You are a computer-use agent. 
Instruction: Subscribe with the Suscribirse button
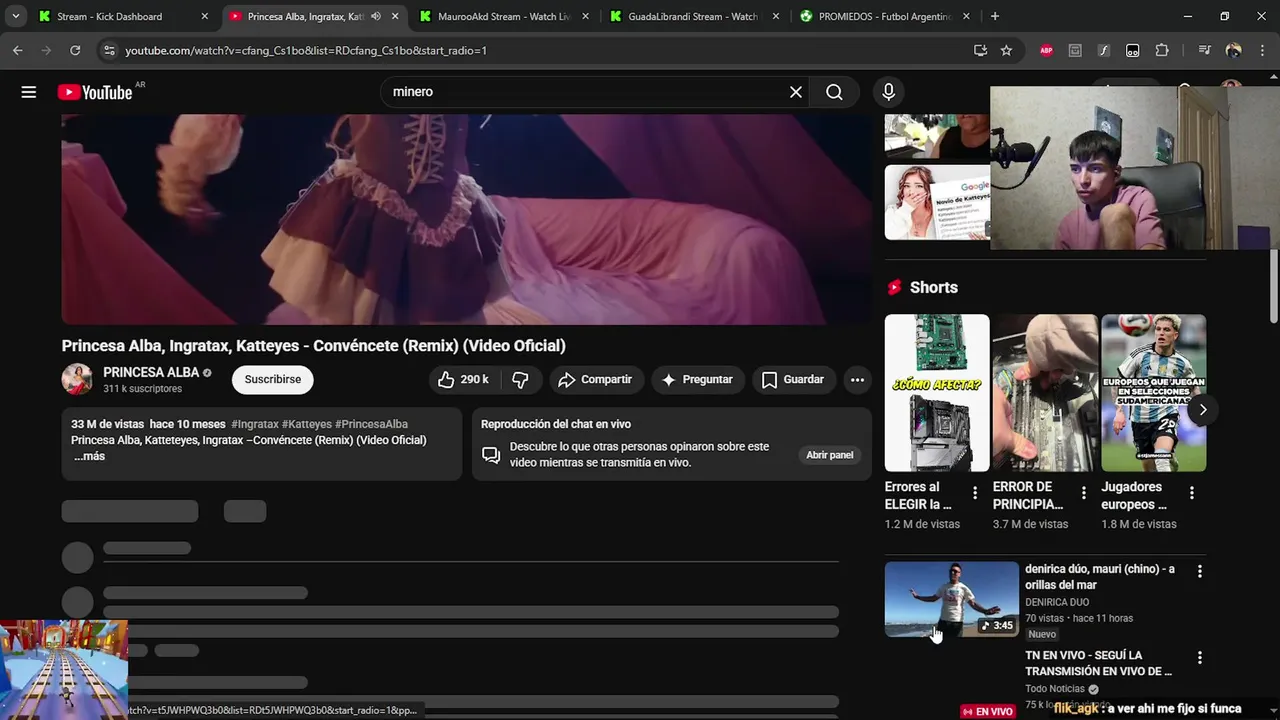(273, 380)
